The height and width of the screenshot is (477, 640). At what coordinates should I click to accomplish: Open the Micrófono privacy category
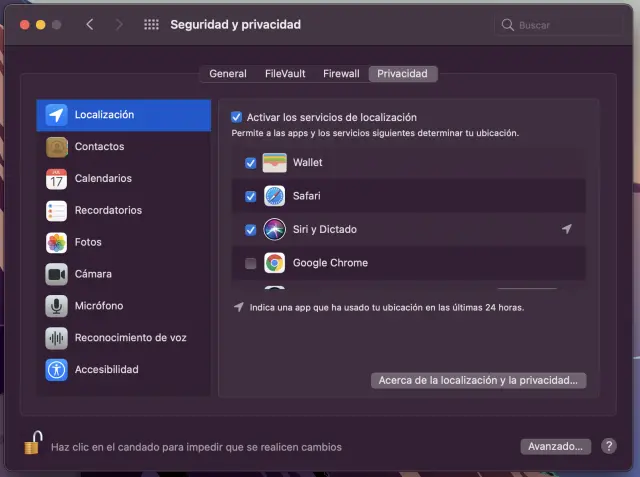124,306
